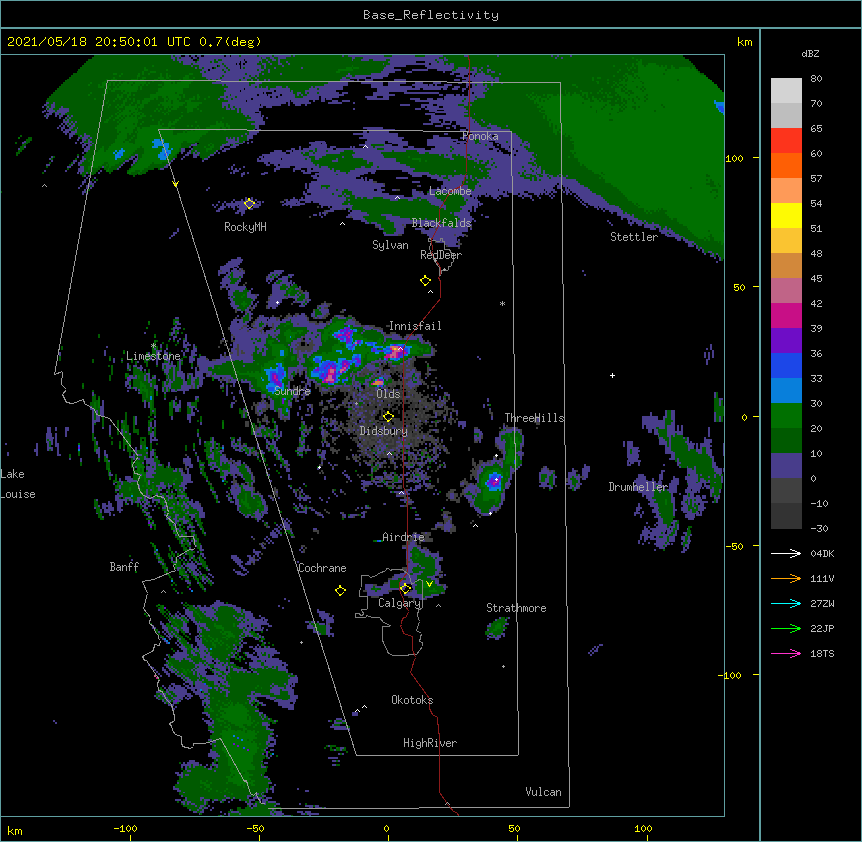Select the Okotoks label
Screen dimensions: 862x842
coord(412,700)
